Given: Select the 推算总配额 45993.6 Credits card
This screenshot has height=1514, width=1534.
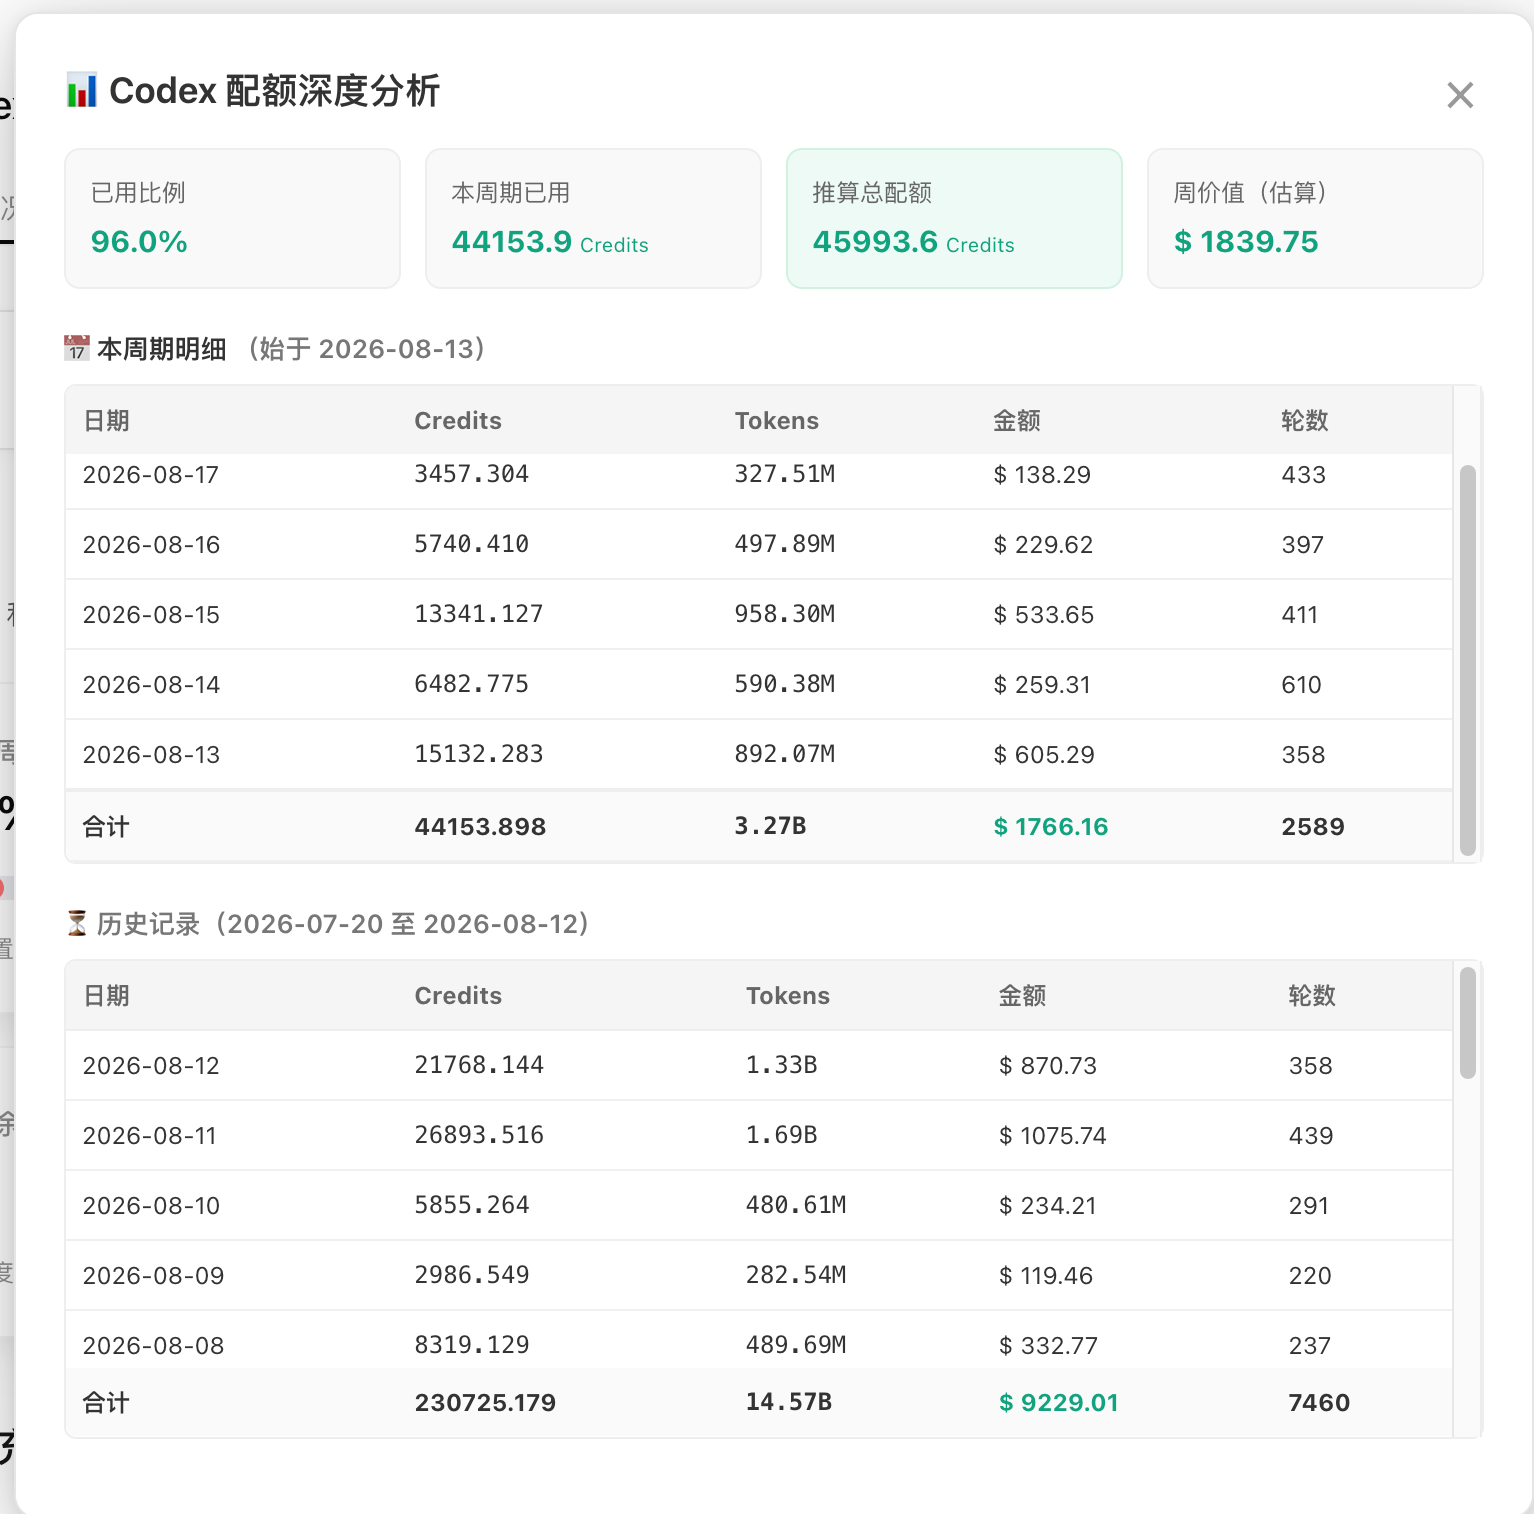Looking at the screenshot, I should [x=954, y=218].
